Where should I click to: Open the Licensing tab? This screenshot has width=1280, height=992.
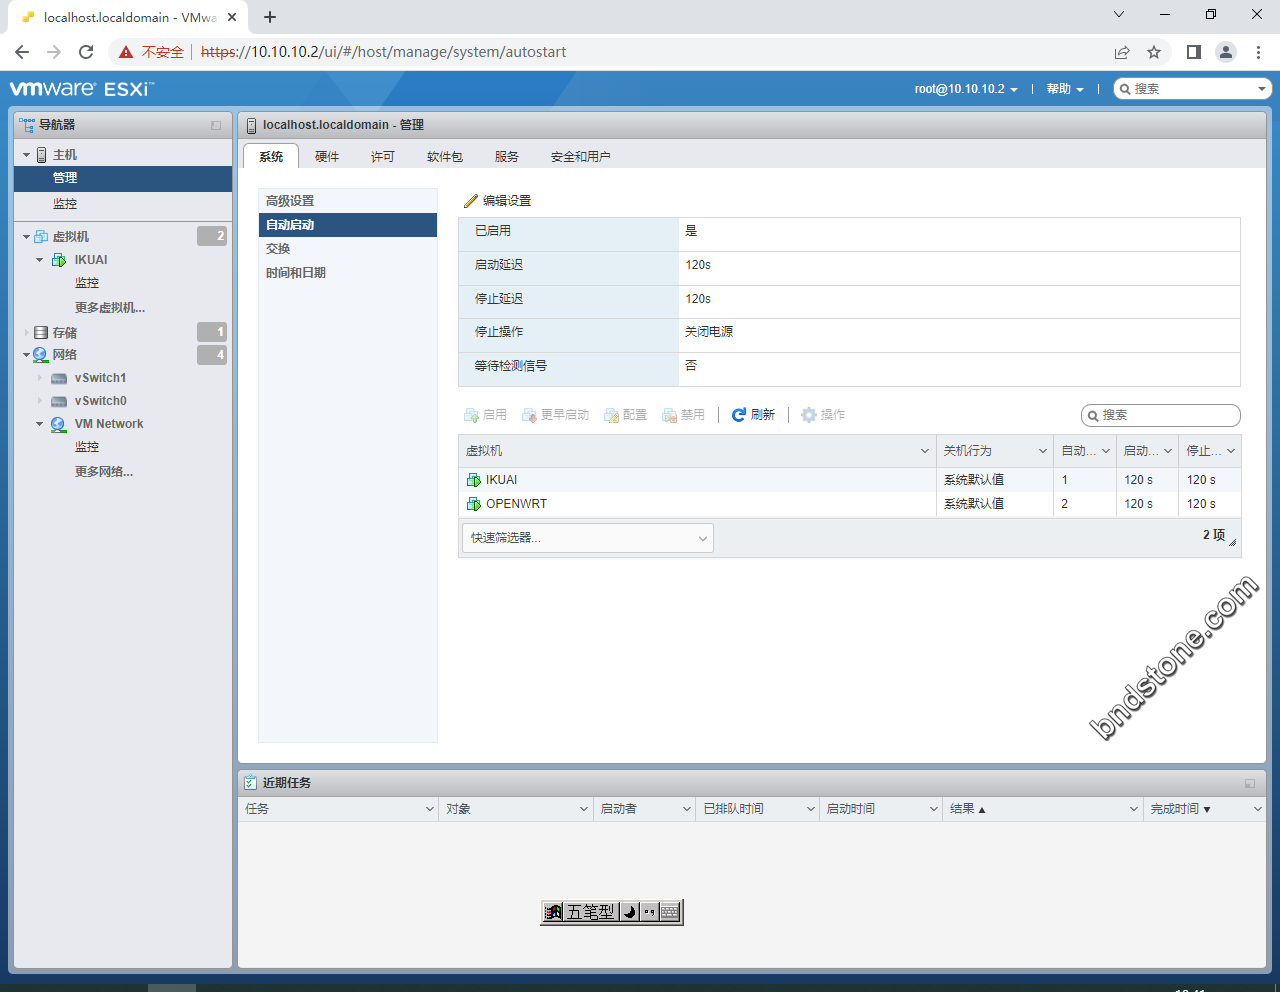point(383,157)
